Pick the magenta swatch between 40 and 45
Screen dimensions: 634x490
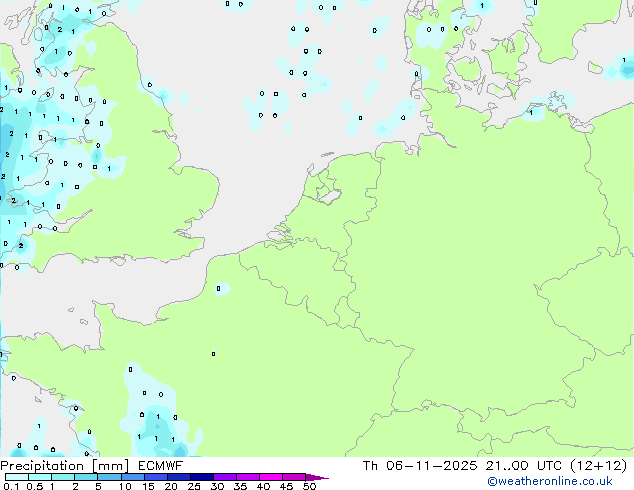pos(271,477)
